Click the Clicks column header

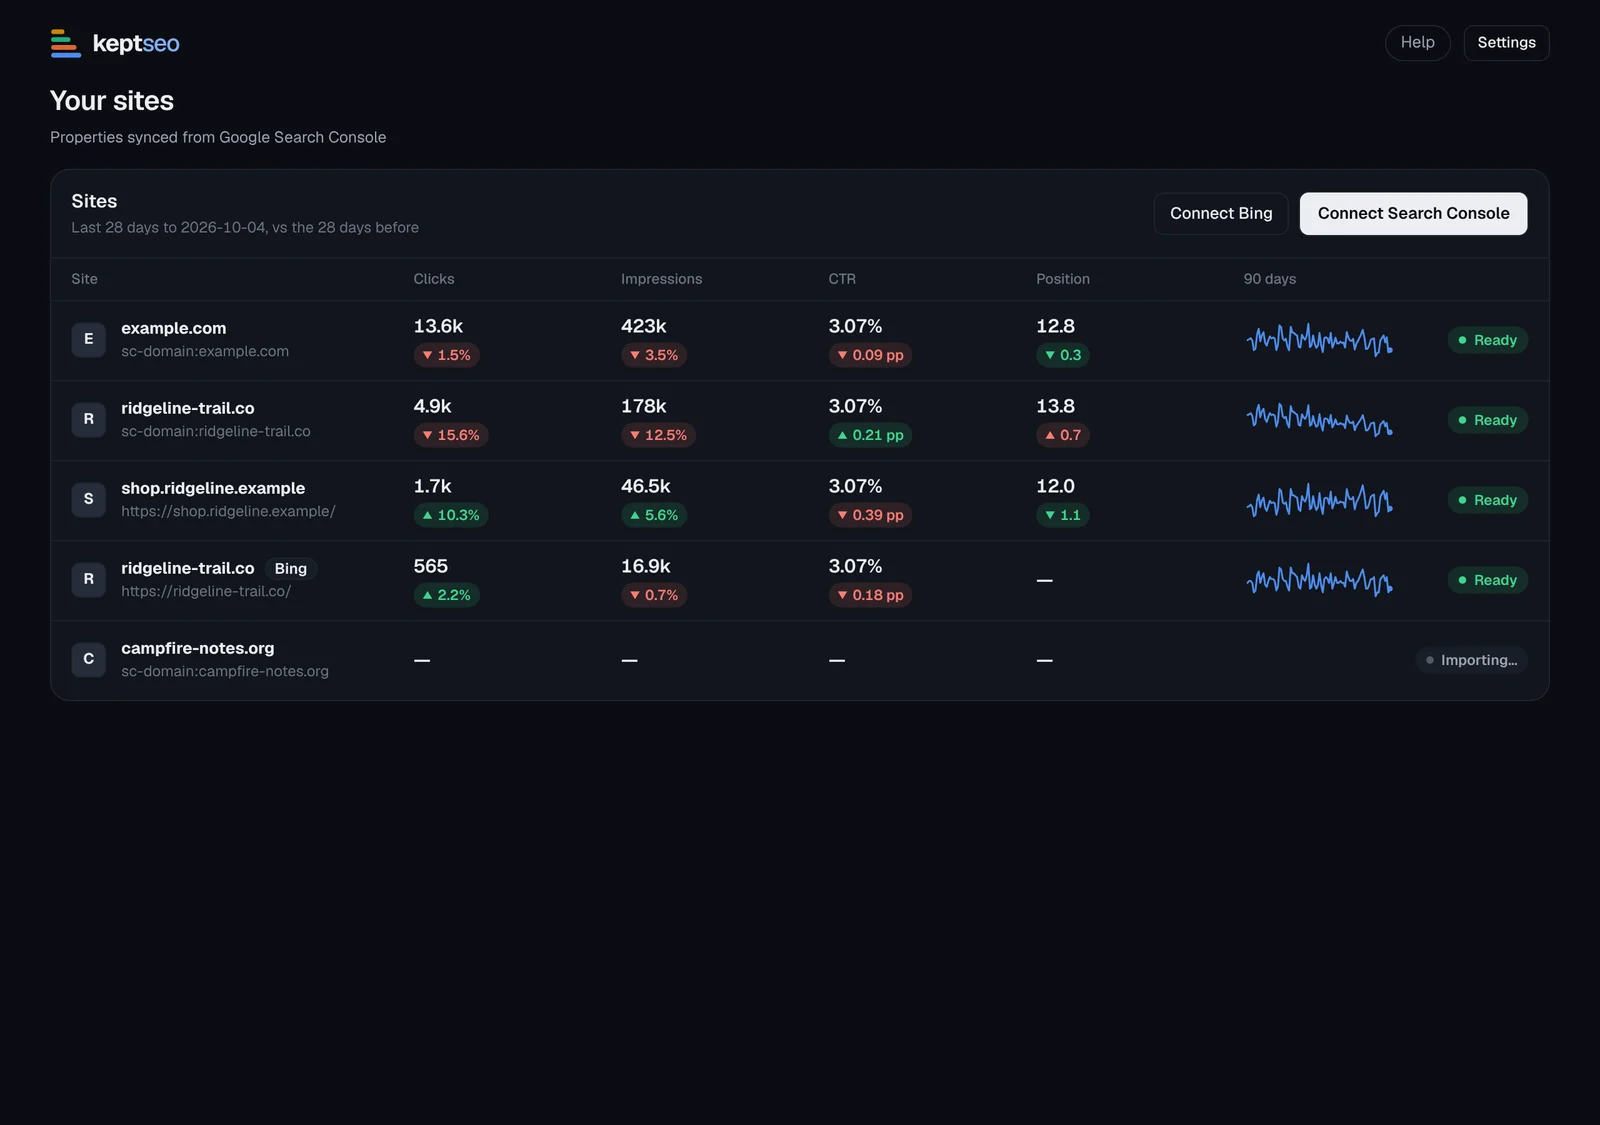point(434,279)
